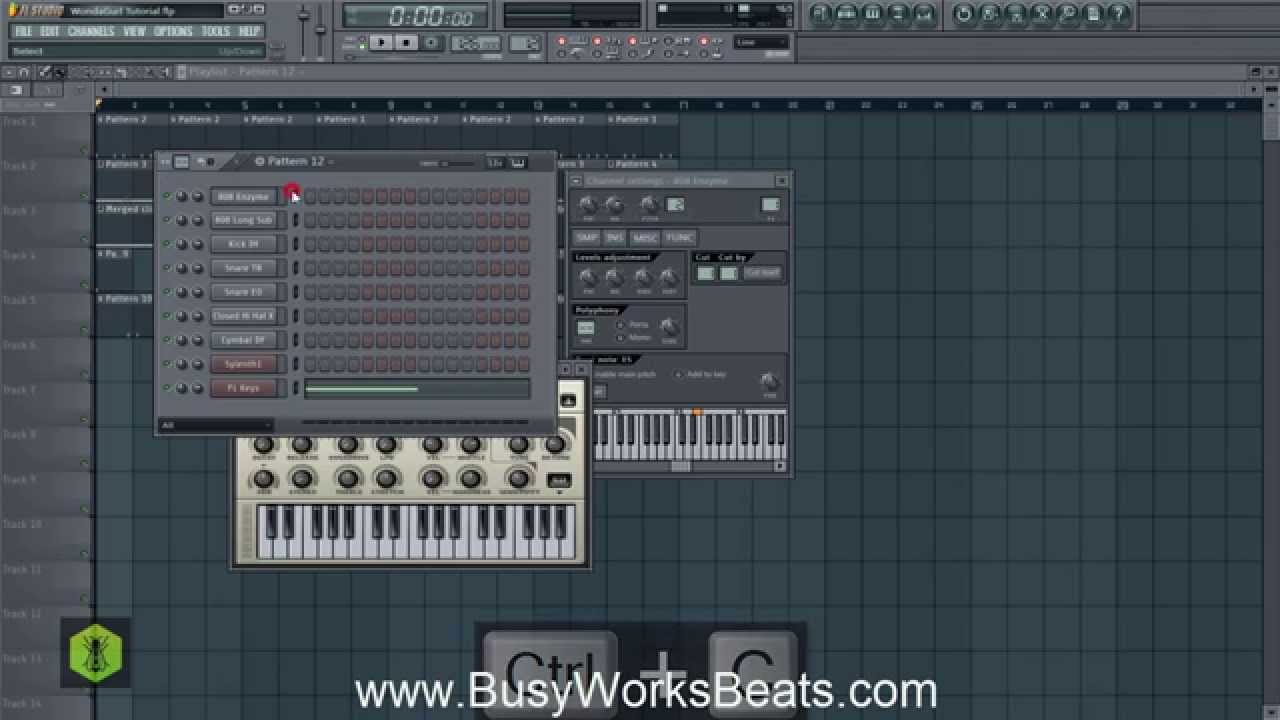
Task: Click the Stop transport button
Action: click(406, 43)
